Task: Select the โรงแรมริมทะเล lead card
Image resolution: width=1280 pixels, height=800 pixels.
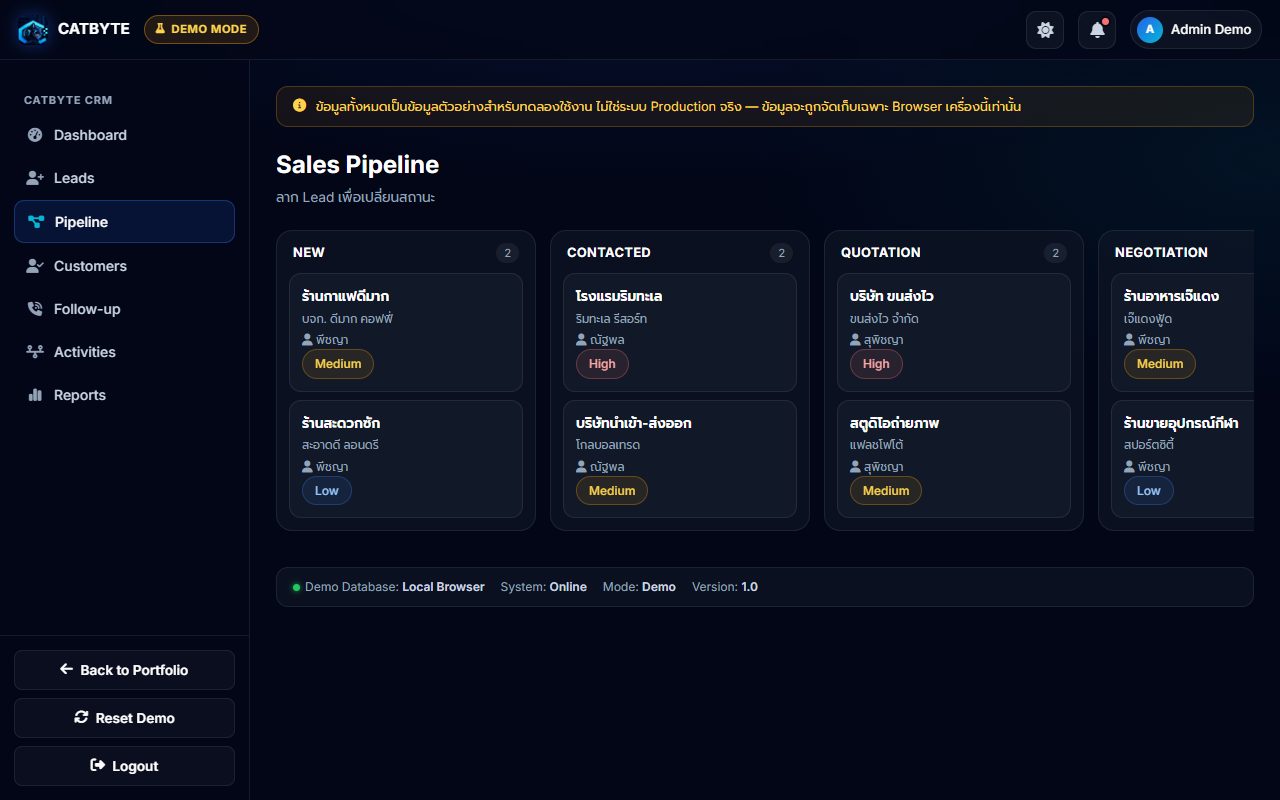Action: point(680,332)
